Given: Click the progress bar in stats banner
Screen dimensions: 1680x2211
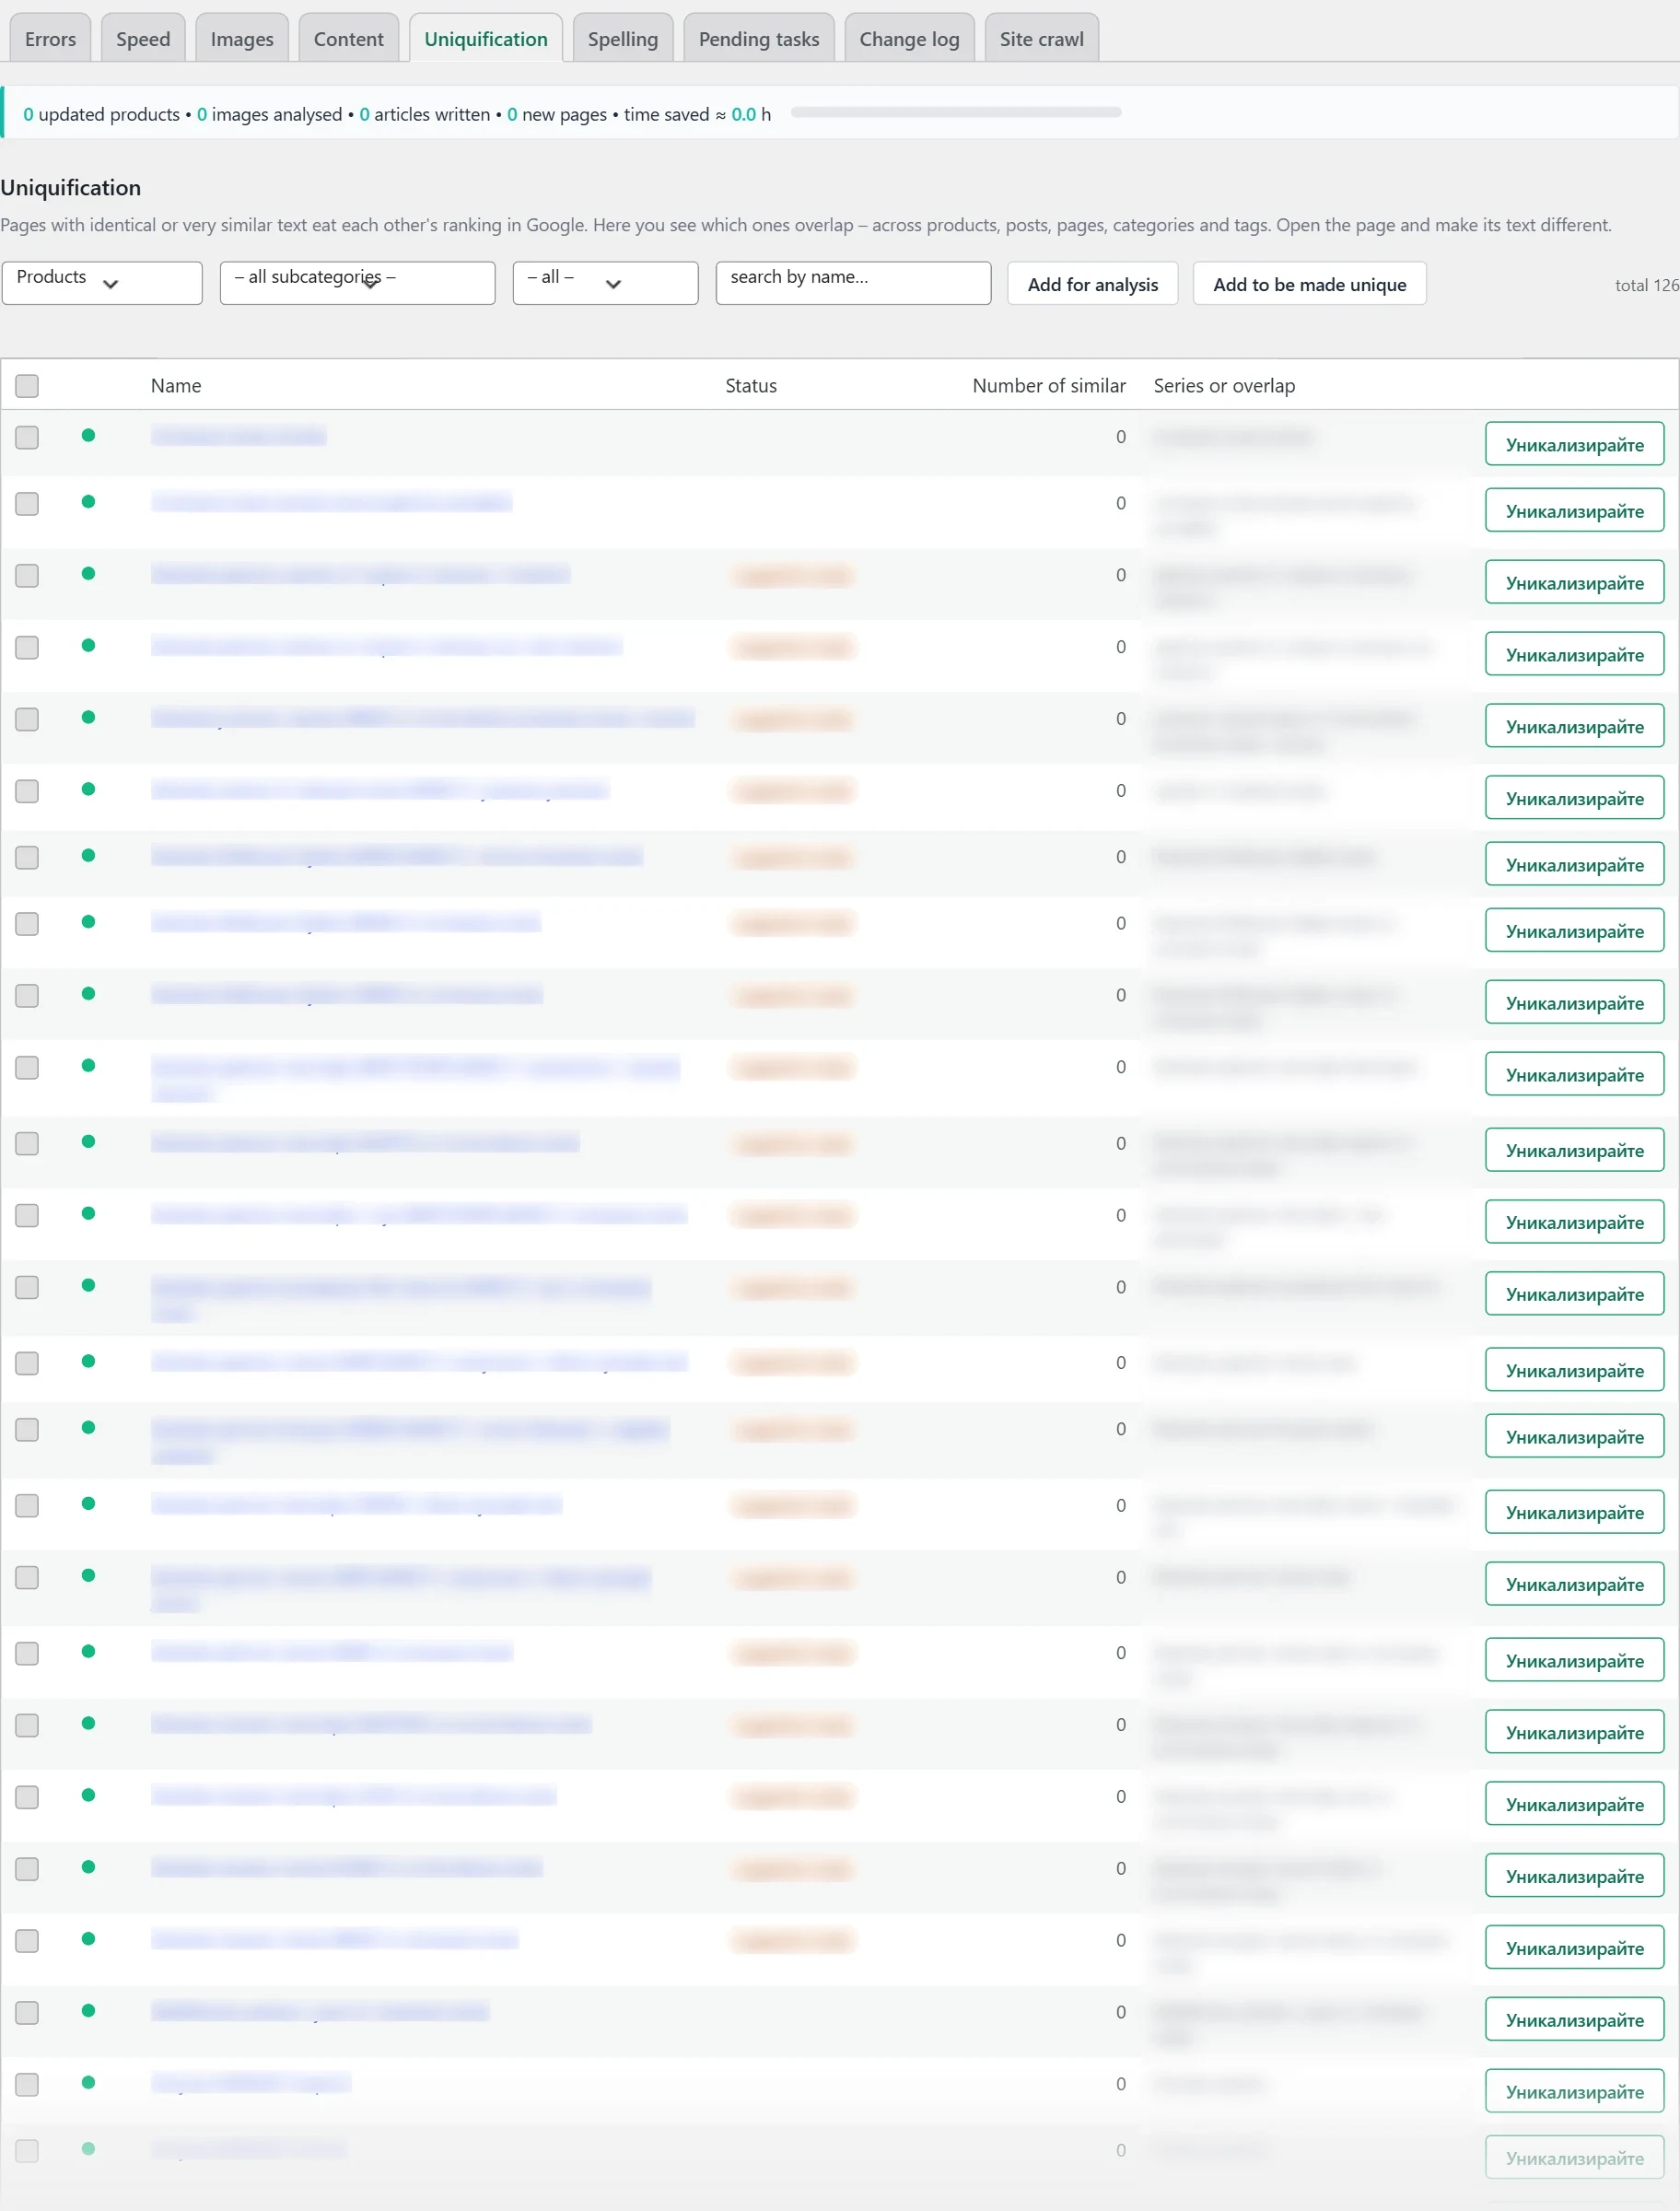Looking at the screenshot, I should [x=956, y=112].
